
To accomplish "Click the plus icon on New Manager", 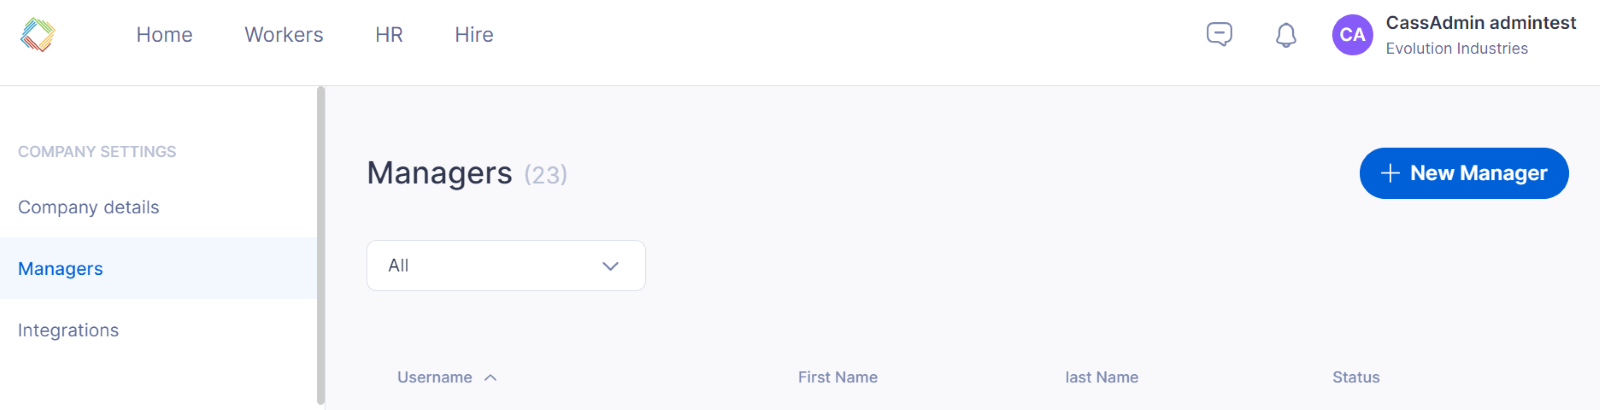I will (x=1389, y=173).
